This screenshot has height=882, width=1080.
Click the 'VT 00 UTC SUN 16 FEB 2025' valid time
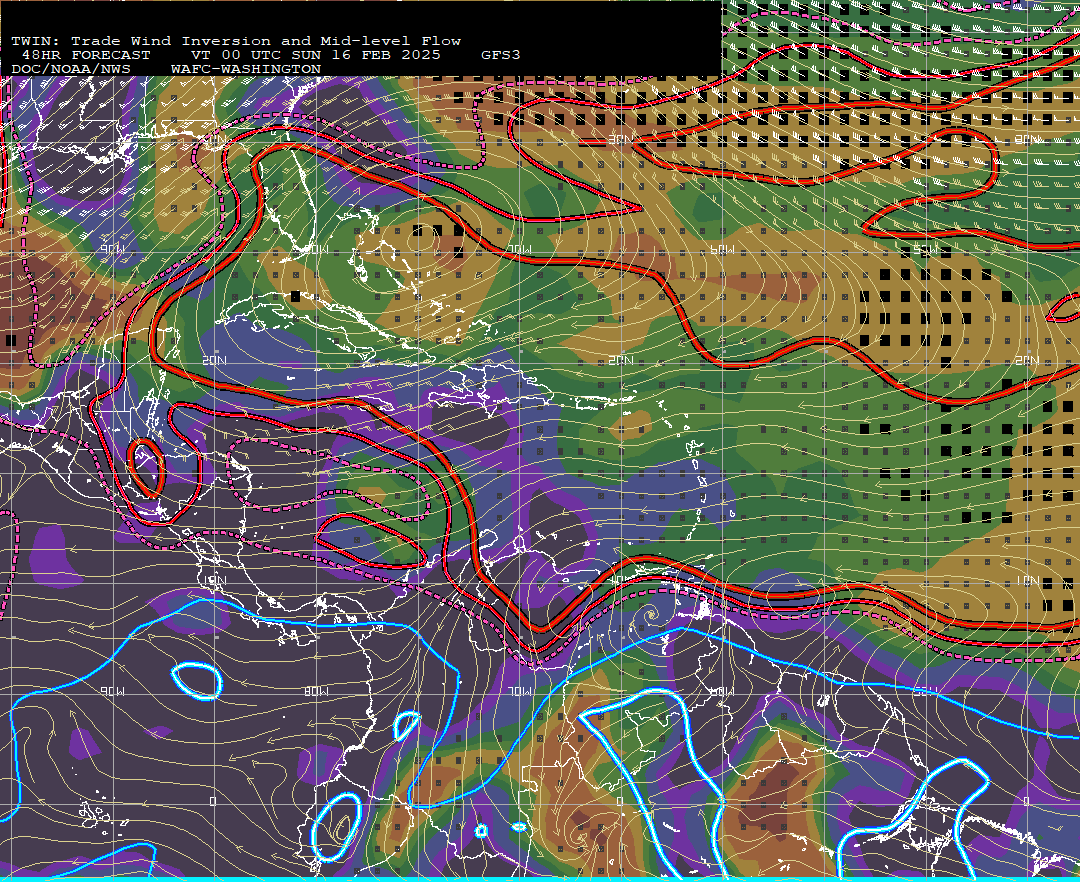[315, 55]
